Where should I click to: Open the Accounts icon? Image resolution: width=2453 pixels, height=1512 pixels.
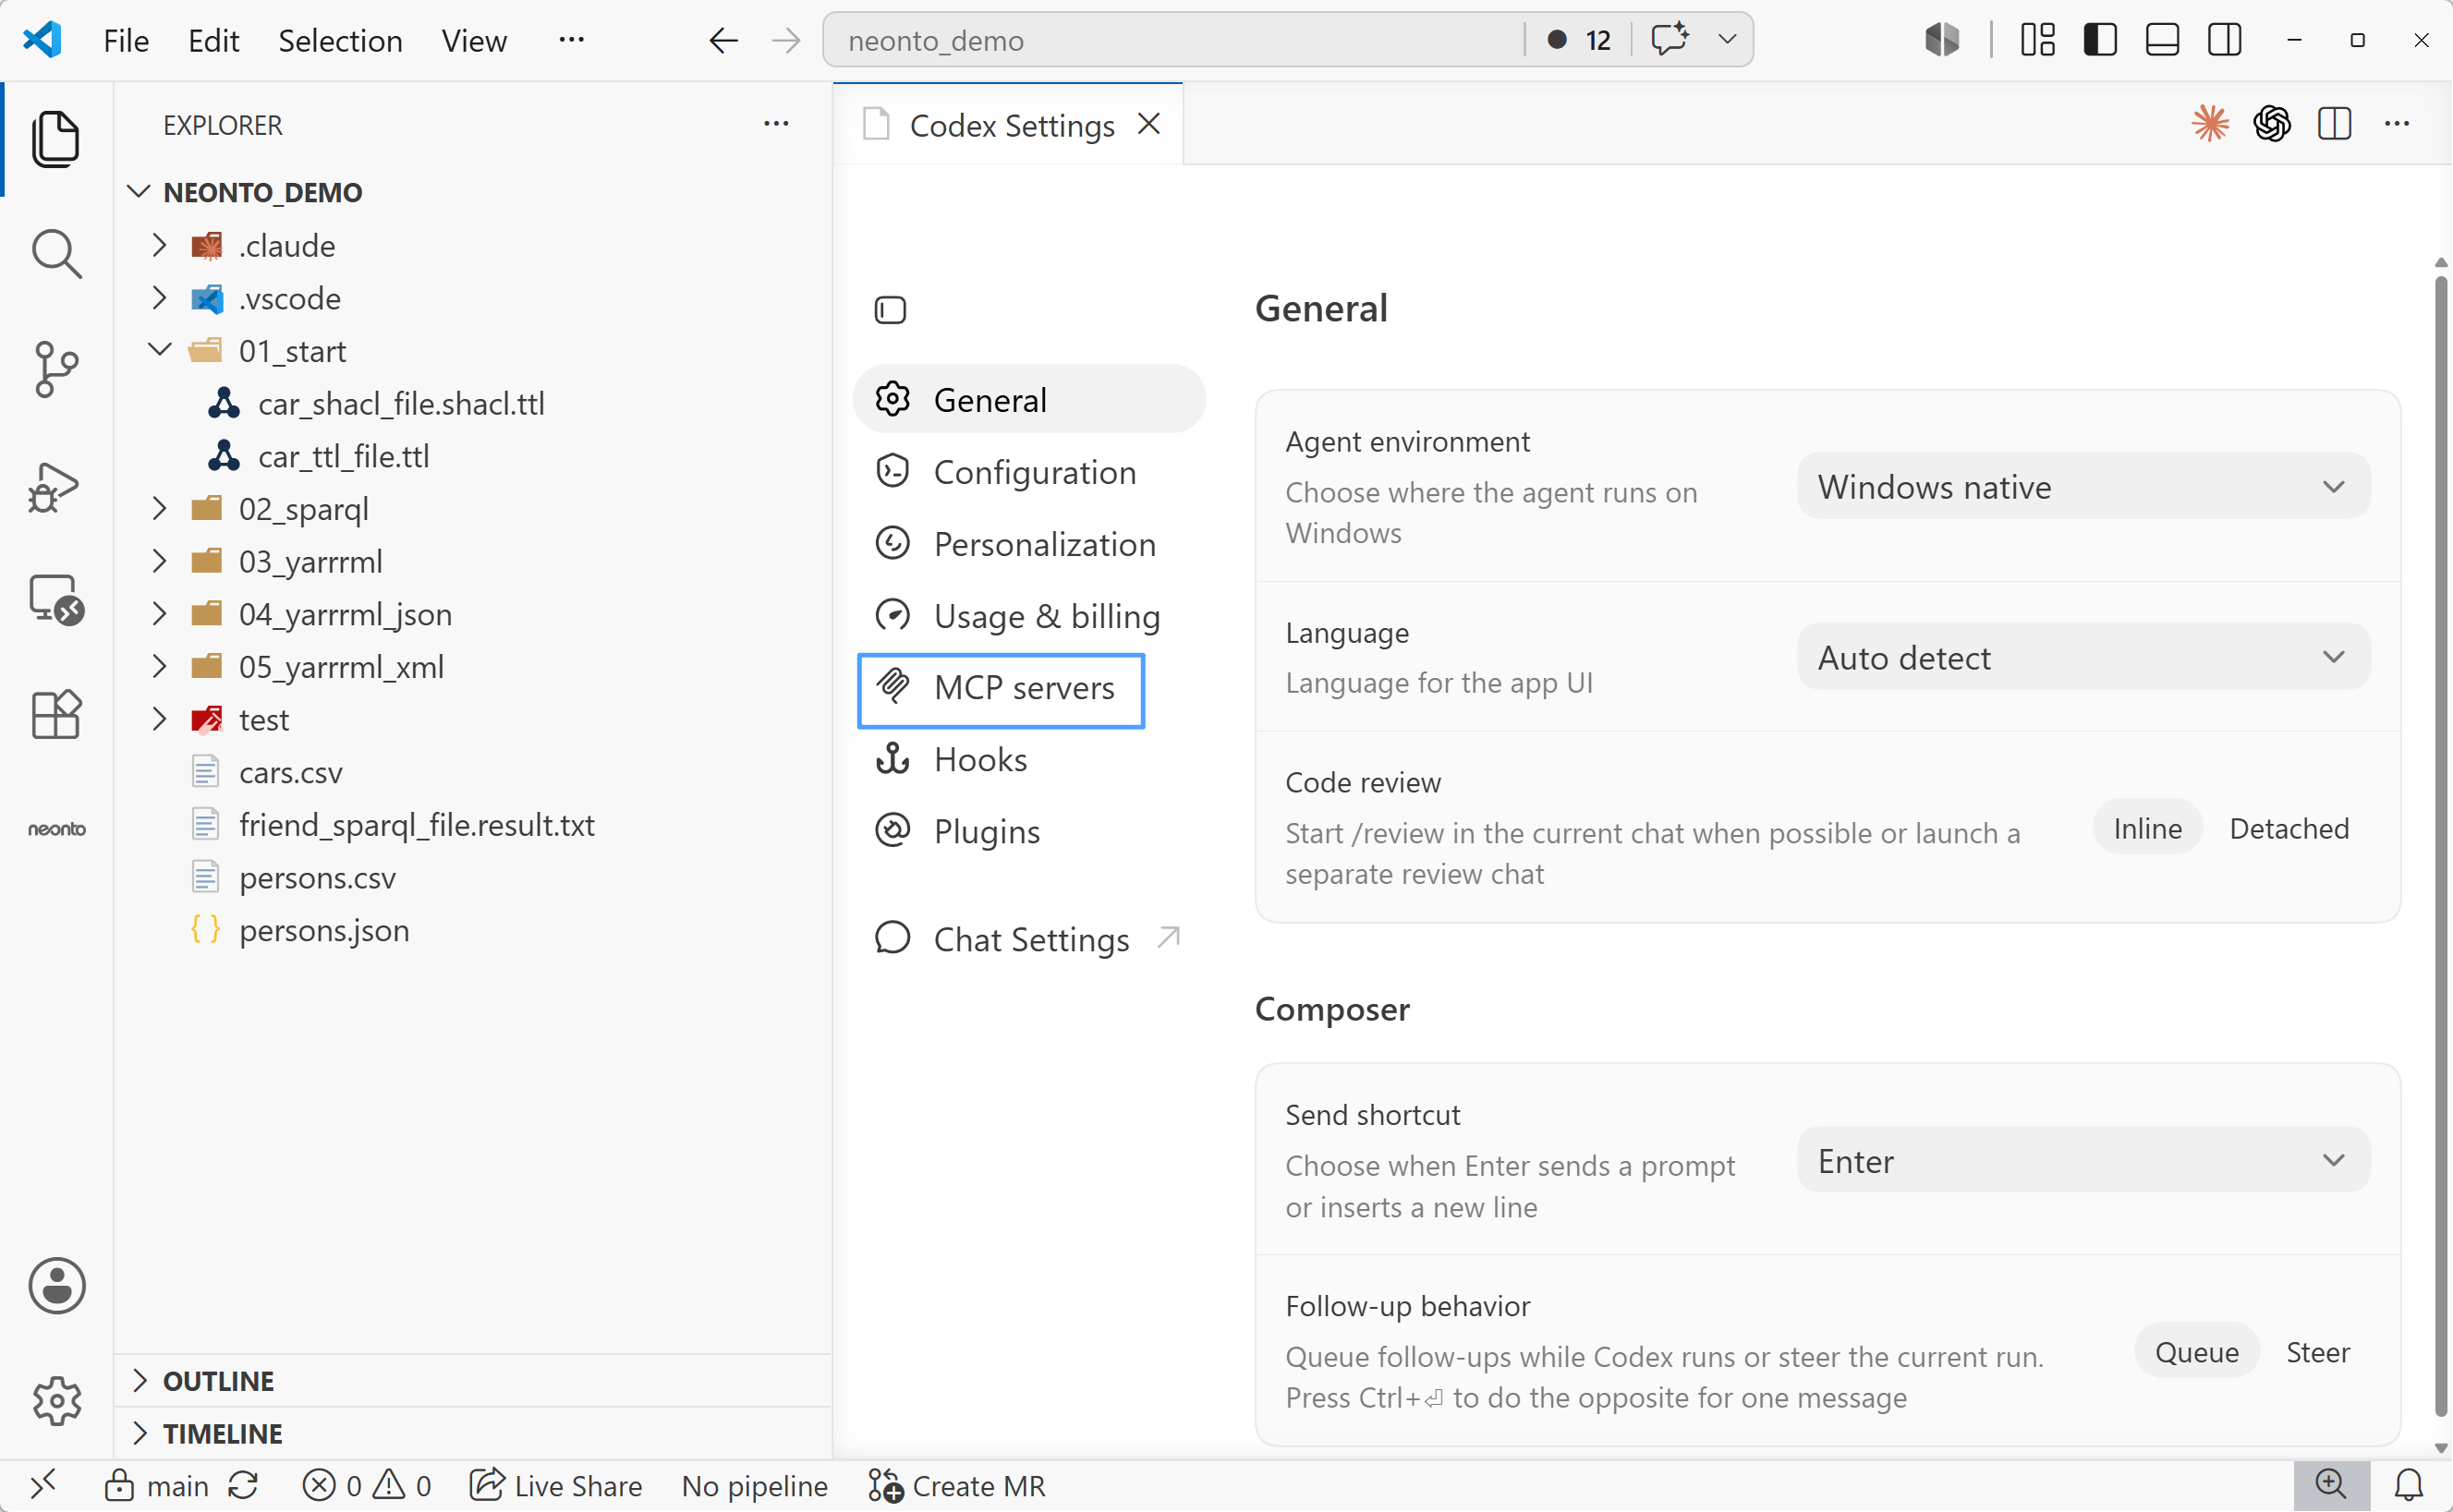pyautogui.click(x=56, y=1286)
